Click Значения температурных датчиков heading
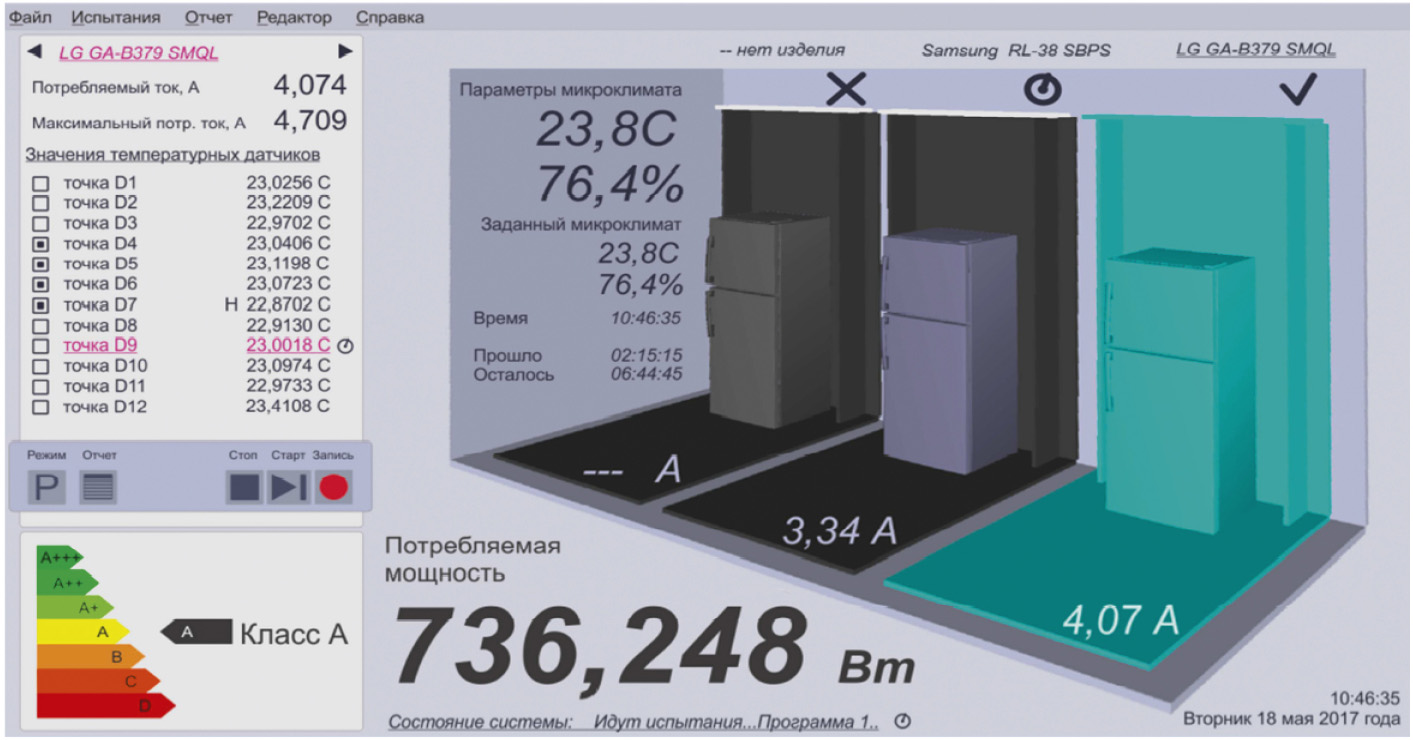 click(x=172, y=155)
